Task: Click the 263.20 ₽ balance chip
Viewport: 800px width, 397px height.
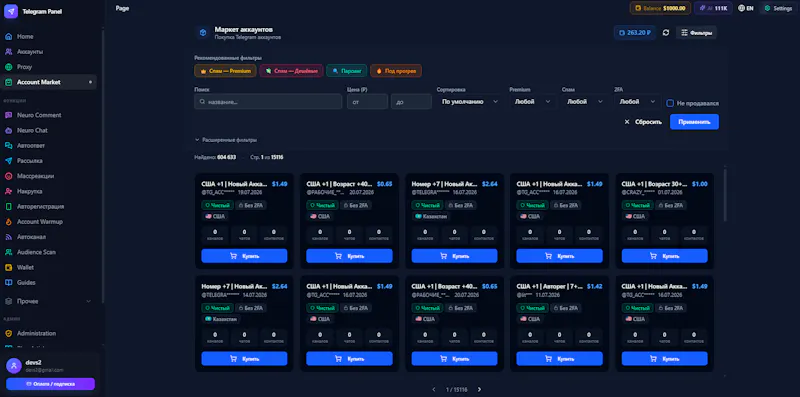Action: coord(635,33)
